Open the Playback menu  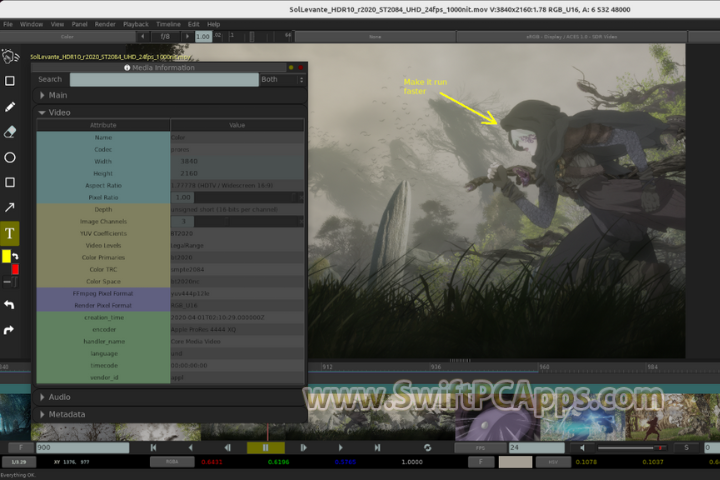tap(136, 24)
